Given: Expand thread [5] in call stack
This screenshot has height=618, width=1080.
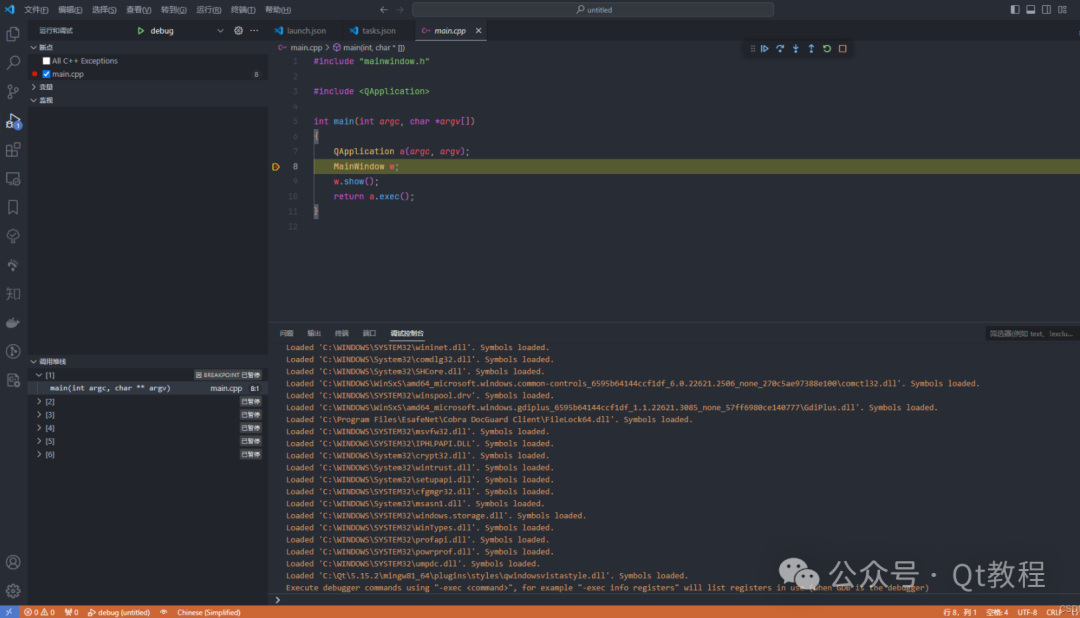Looking at the screenshot, I should (x=39, y=441).
